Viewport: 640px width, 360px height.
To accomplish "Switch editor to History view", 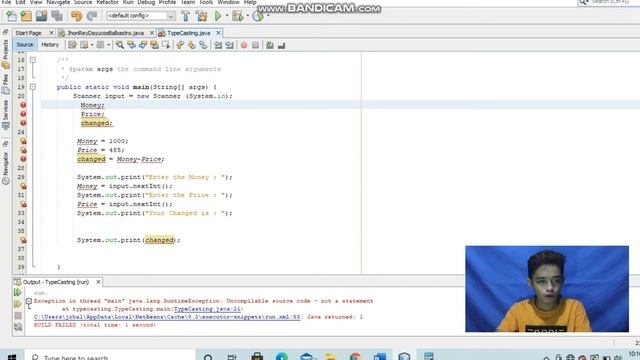I will (50, 44).
